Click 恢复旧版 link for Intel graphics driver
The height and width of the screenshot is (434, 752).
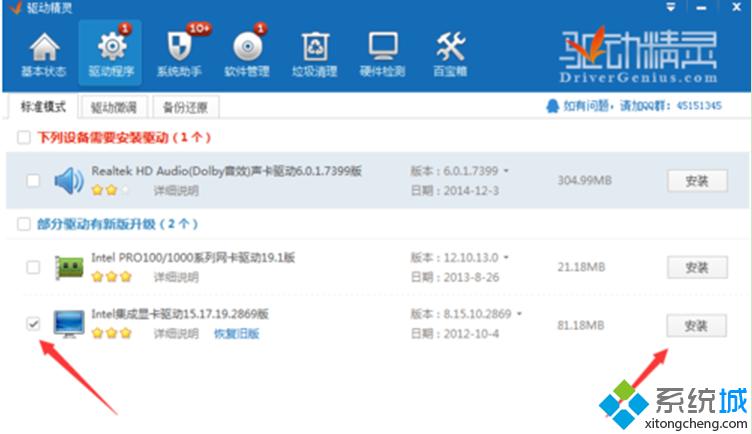click(236, 334)
